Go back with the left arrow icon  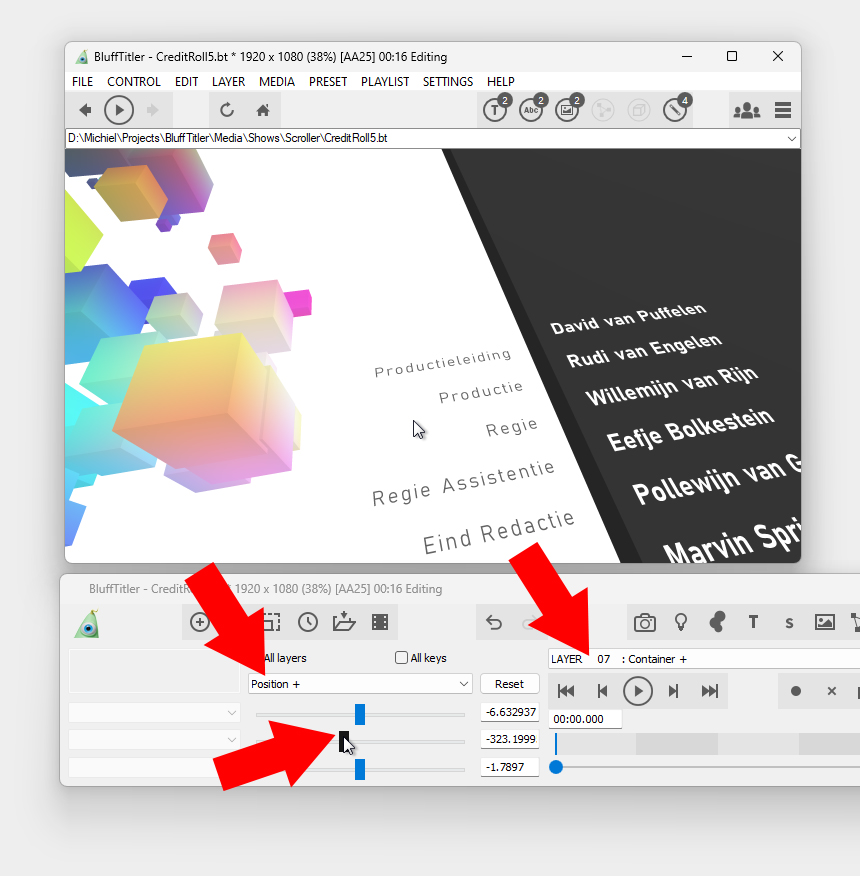[x=85, y=110]
